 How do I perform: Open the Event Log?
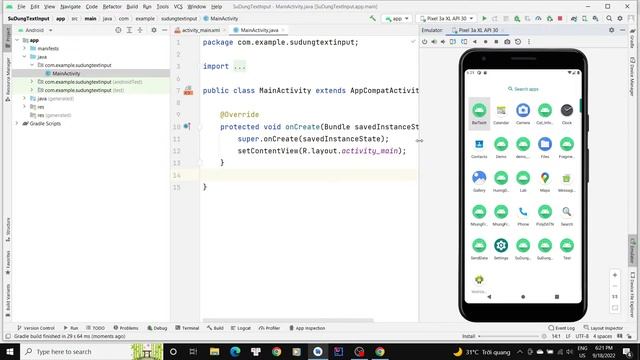[x=562, y=328]
